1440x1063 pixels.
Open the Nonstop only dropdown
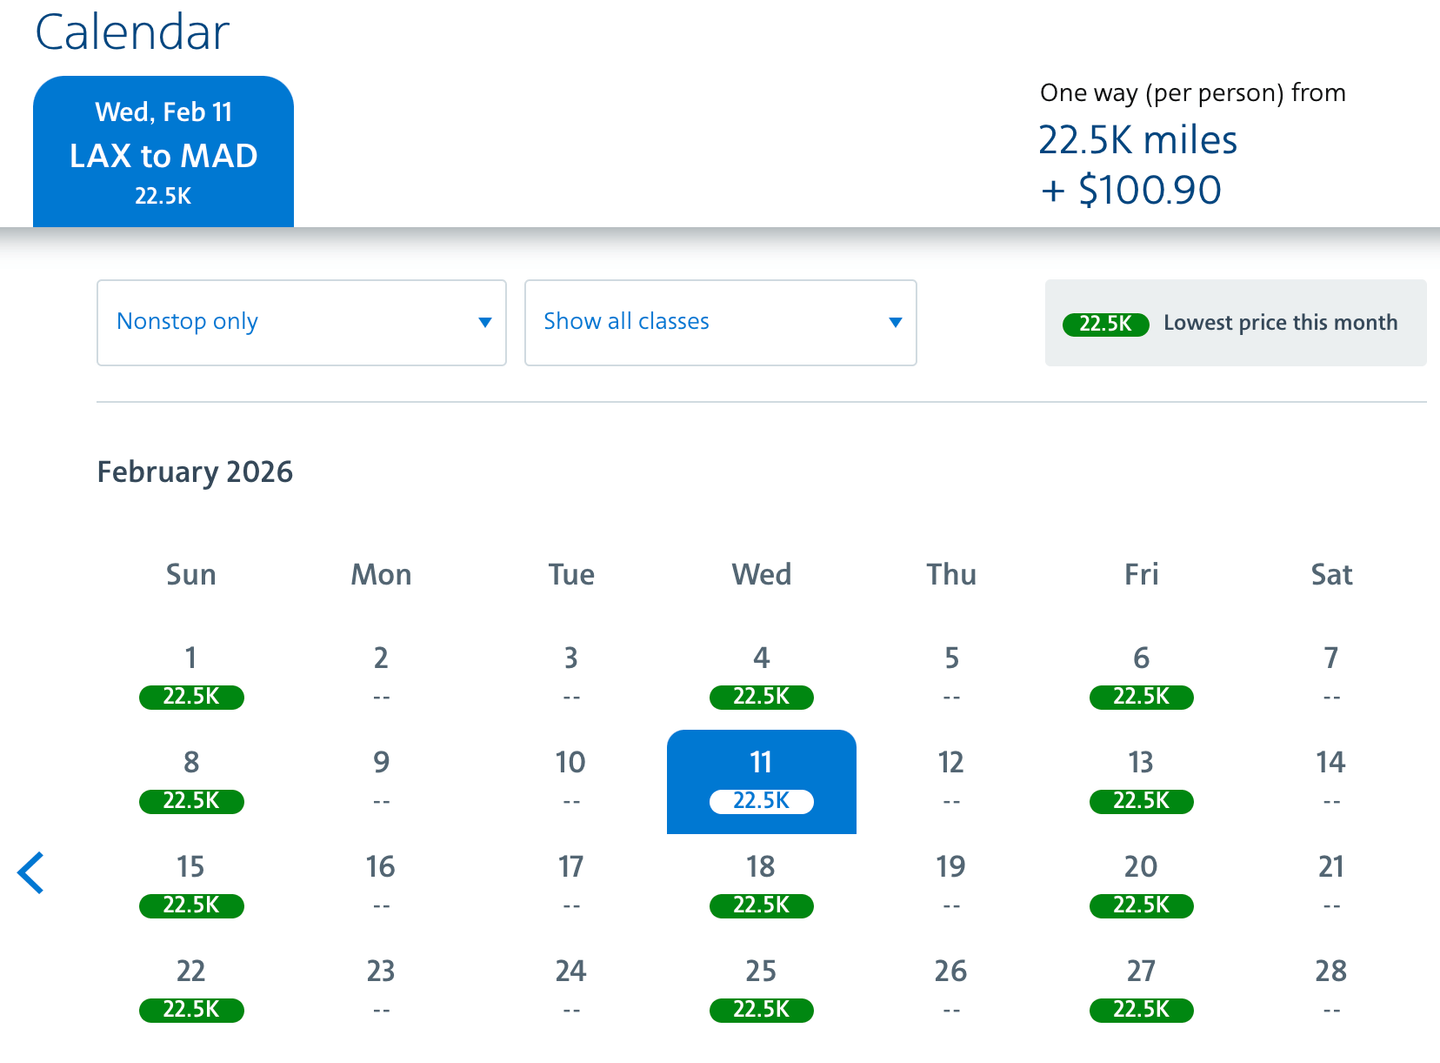point(301,322)
